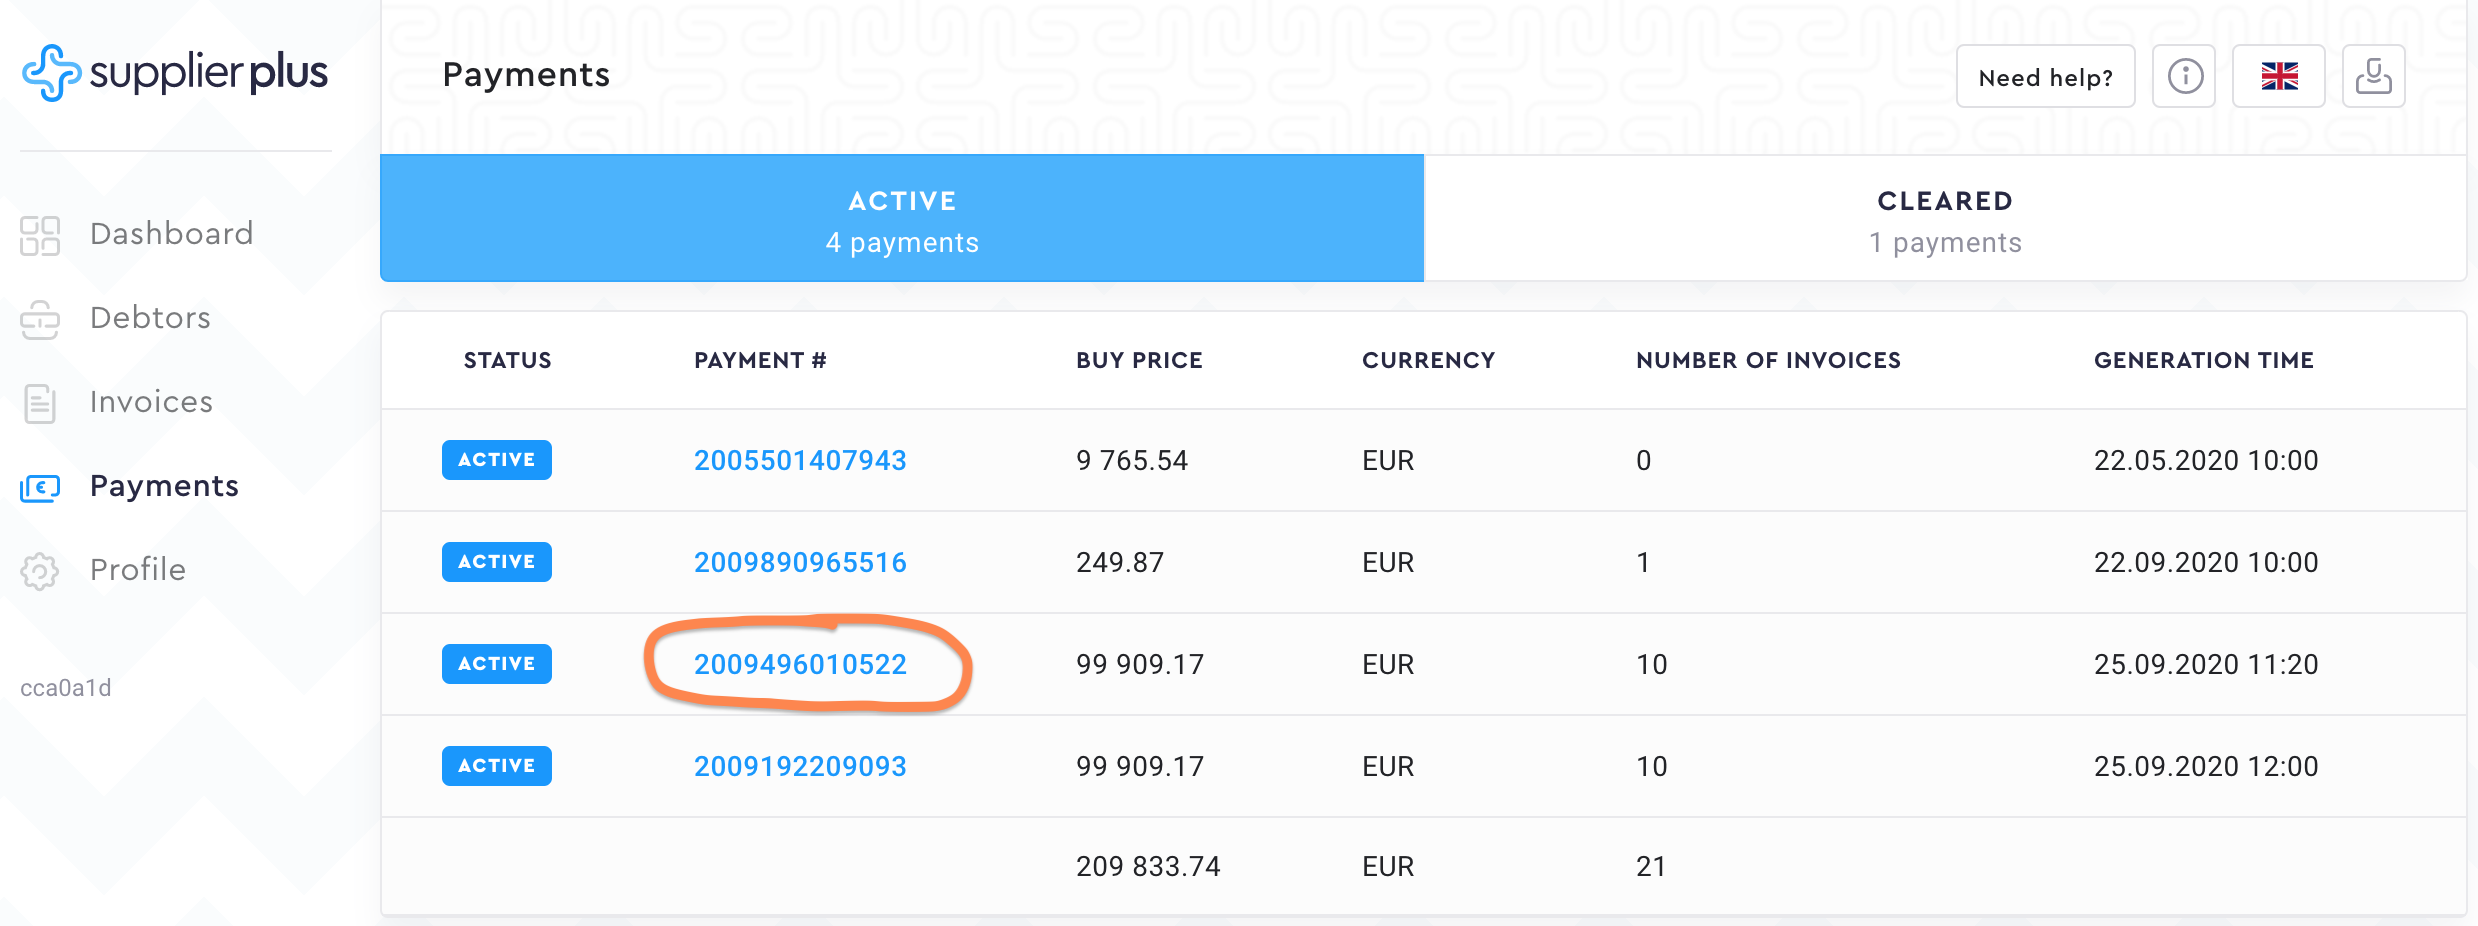Click the Buy Price column header
2478x926 pixels.
[x=1139, y=361]
